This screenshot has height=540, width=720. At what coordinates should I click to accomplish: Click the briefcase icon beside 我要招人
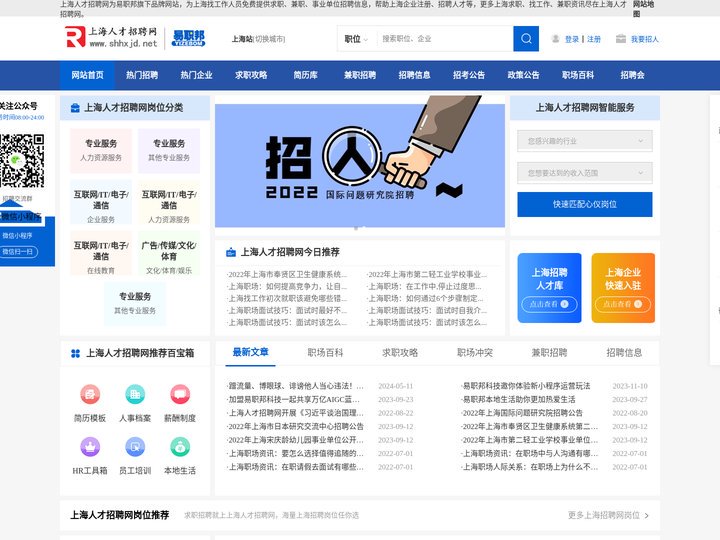[620, 39]
